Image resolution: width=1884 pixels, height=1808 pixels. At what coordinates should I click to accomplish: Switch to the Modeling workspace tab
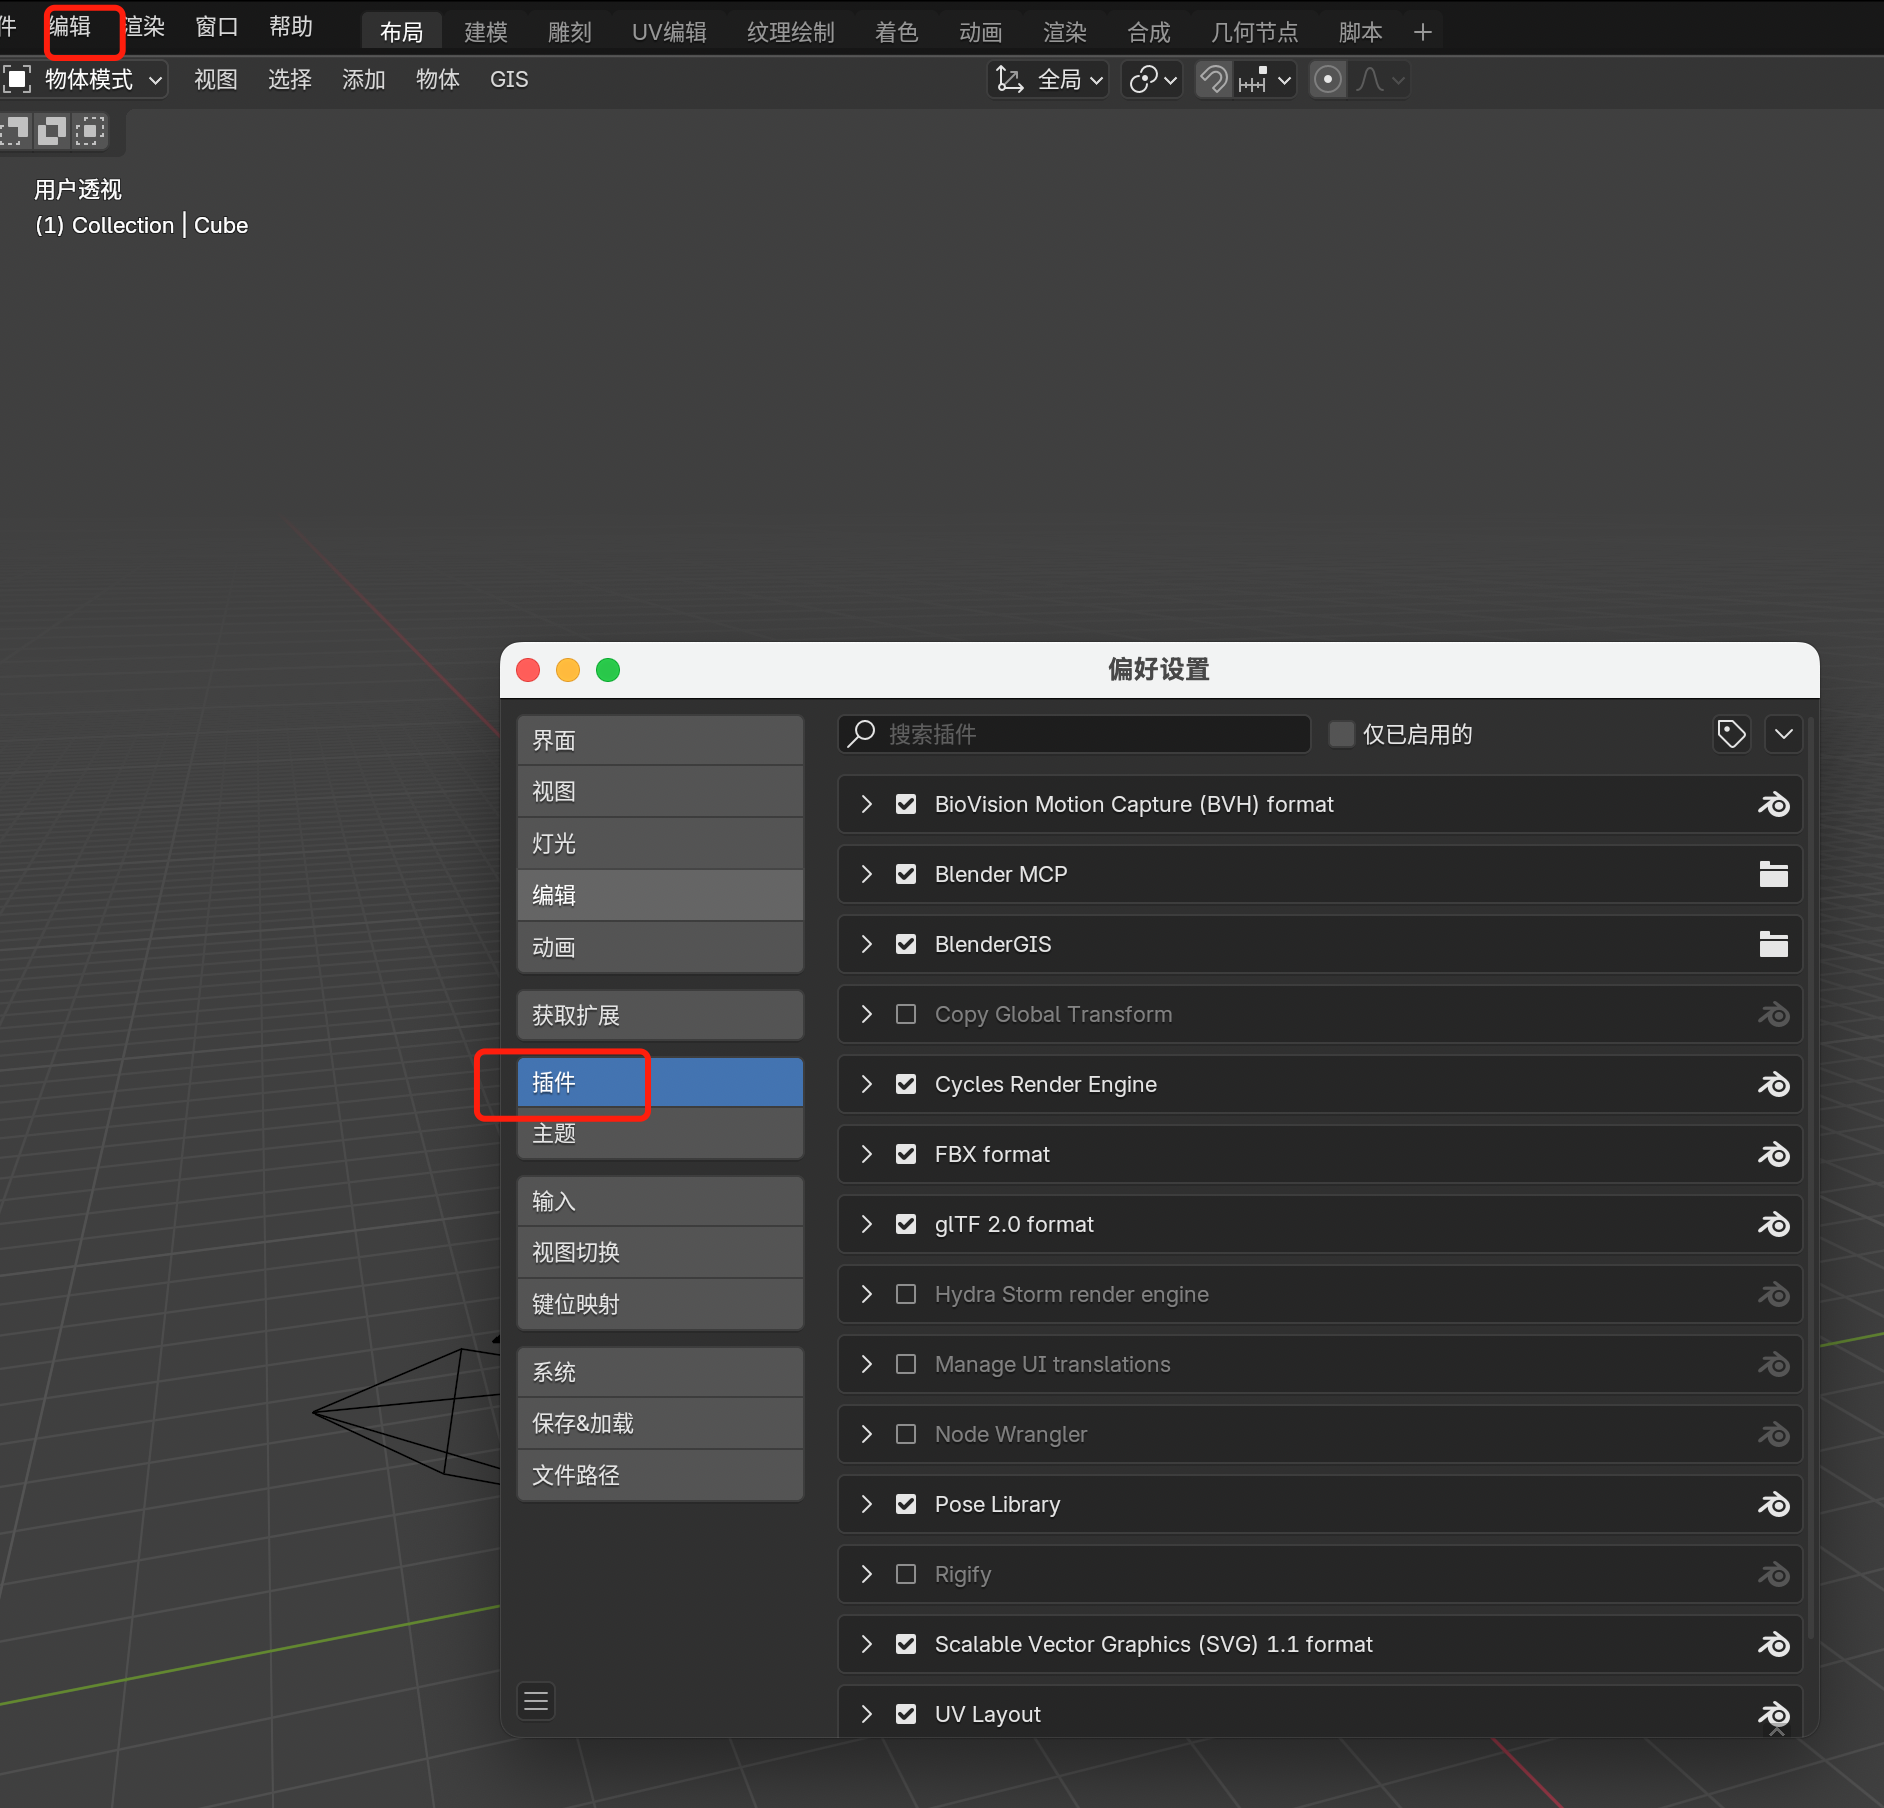486,32
